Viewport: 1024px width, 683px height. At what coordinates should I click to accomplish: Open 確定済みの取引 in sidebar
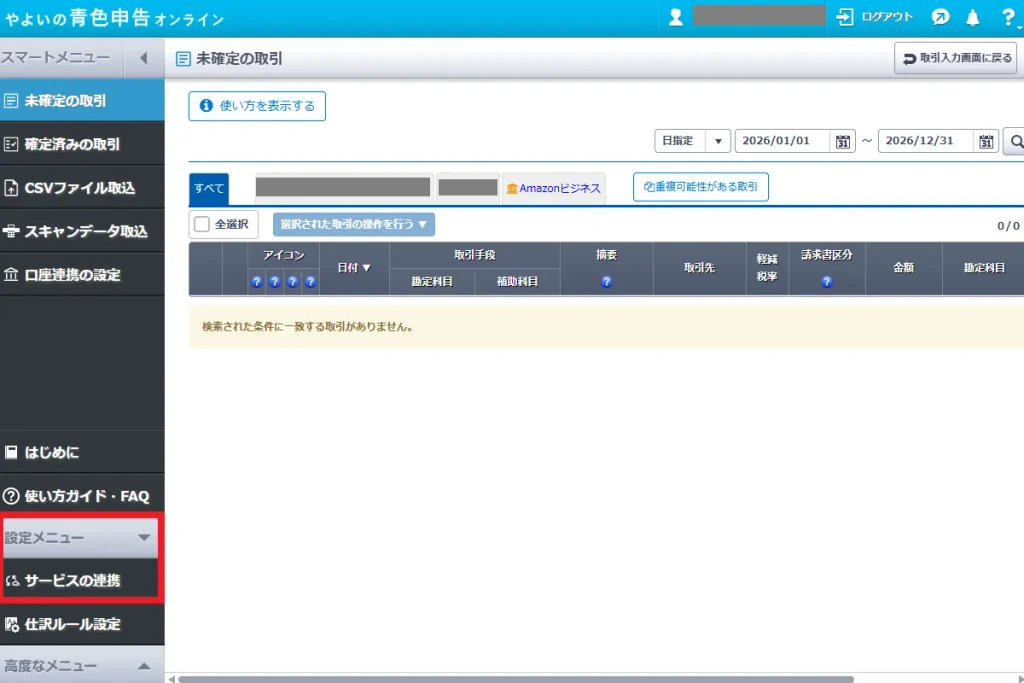coord(82,144)
